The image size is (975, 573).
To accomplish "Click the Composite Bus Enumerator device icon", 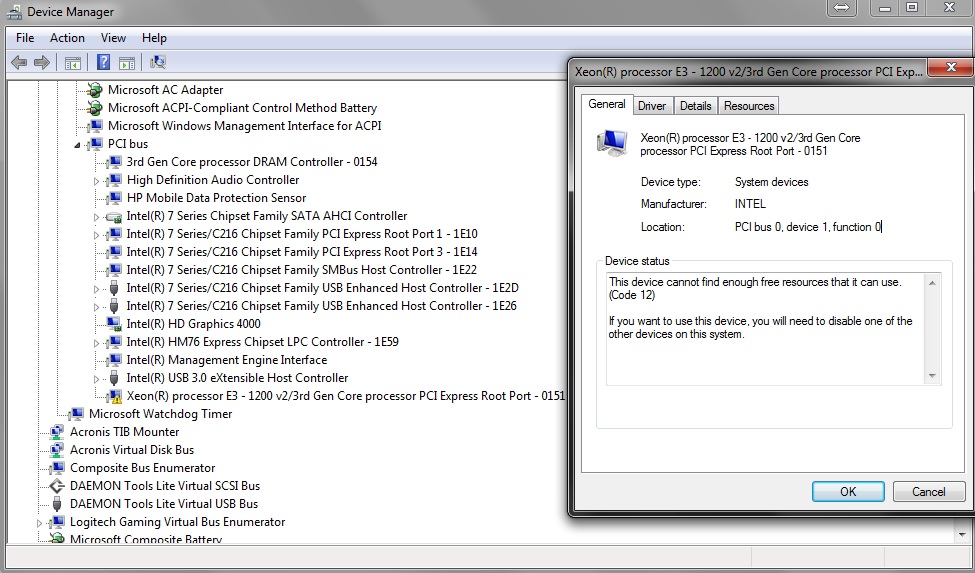I will tap(57, 468).
